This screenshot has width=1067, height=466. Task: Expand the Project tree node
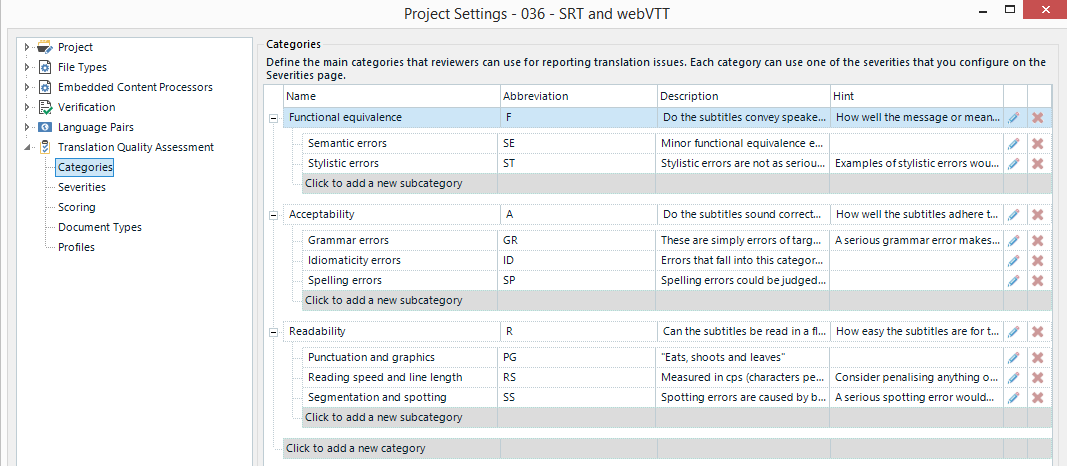point(27,48)
